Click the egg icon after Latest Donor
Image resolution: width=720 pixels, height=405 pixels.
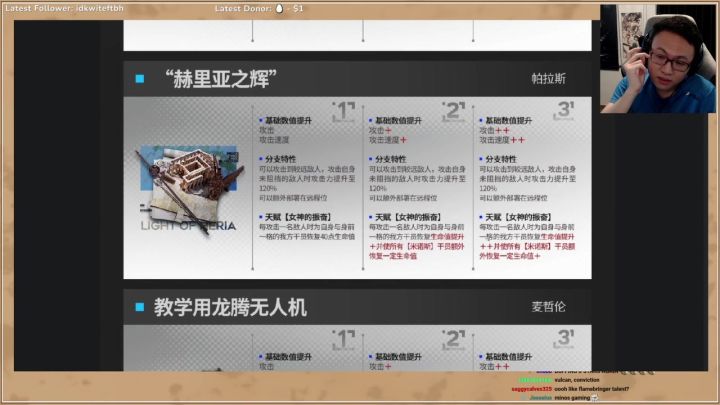(x=279, y=8)
